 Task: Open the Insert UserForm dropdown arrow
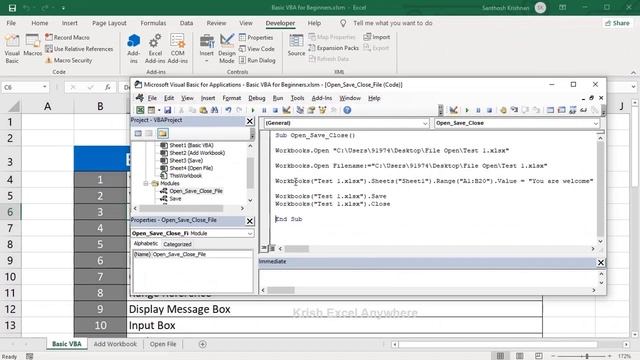[159, 110]
